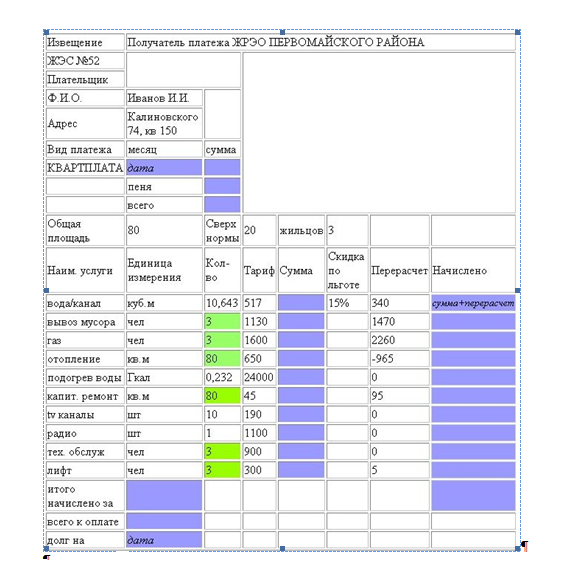This screenshot has height=570, width=585.
Task: Click the 'Адрес' label cell
Action: (x=85, y=123)
